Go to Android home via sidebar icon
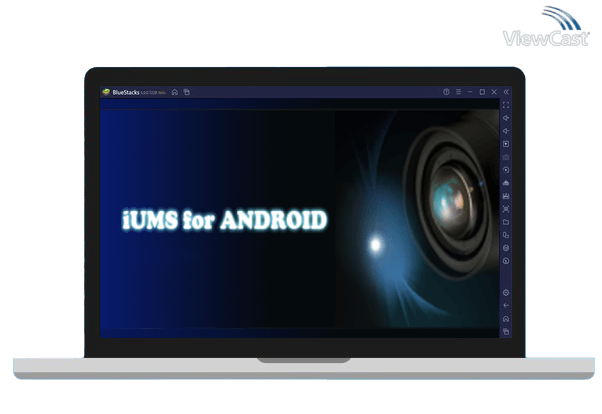 [x=506, y=319]
